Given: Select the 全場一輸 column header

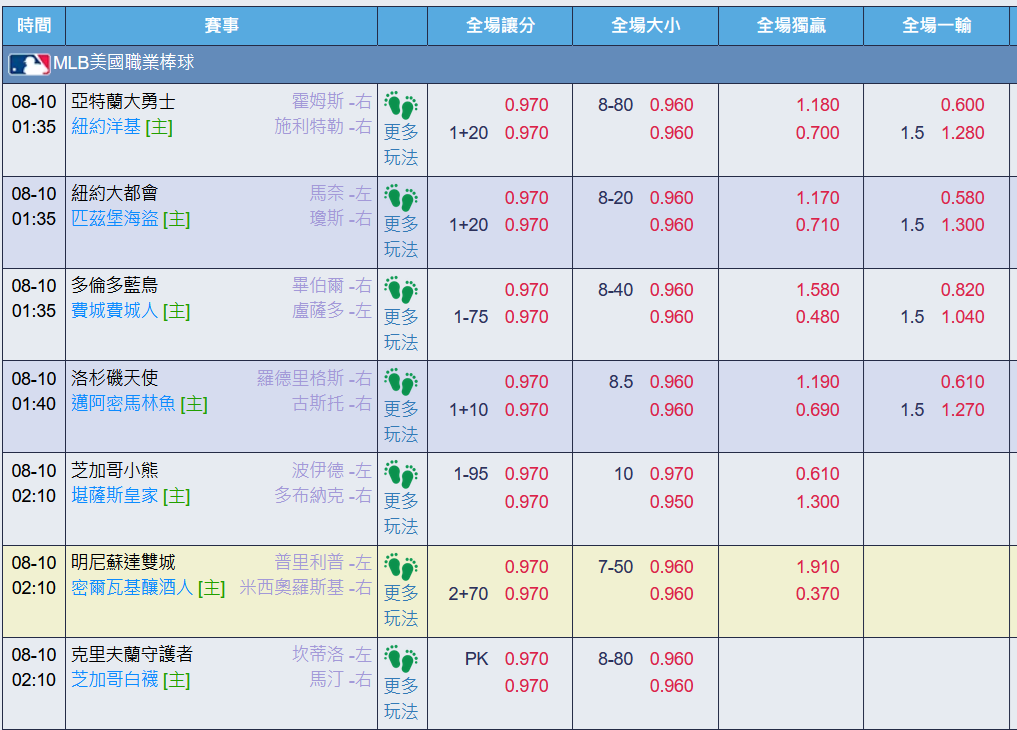Looking at the screenshot, I should tap(936, 25).
